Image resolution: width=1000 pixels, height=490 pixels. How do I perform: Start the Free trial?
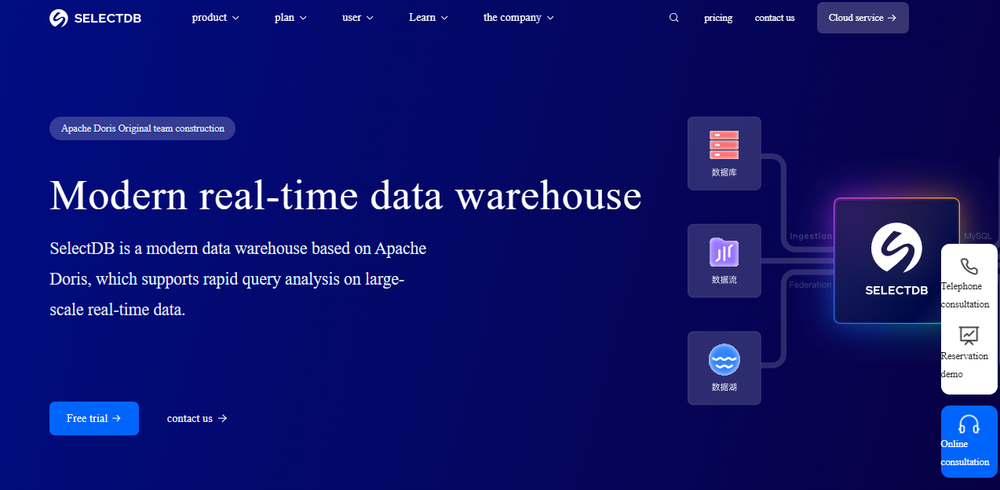(x=94, y=419)
